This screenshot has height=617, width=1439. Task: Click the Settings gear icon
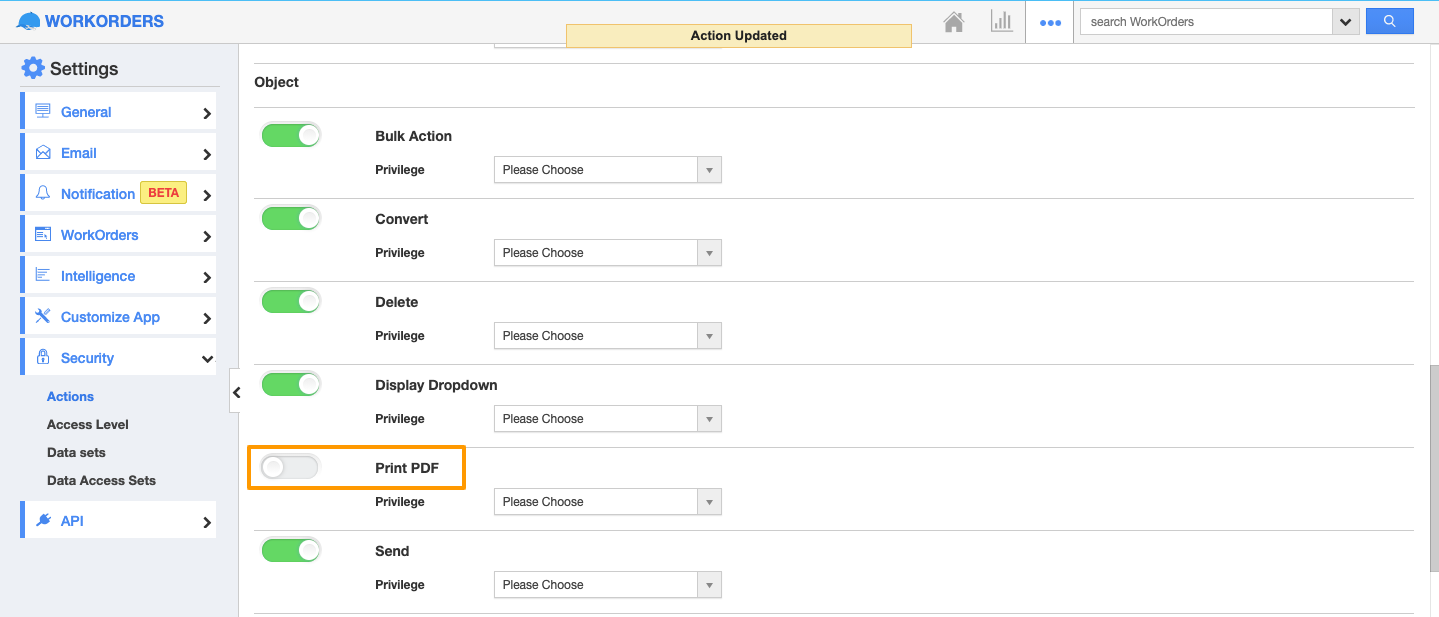pyautogui.click(x=33, y=68)
